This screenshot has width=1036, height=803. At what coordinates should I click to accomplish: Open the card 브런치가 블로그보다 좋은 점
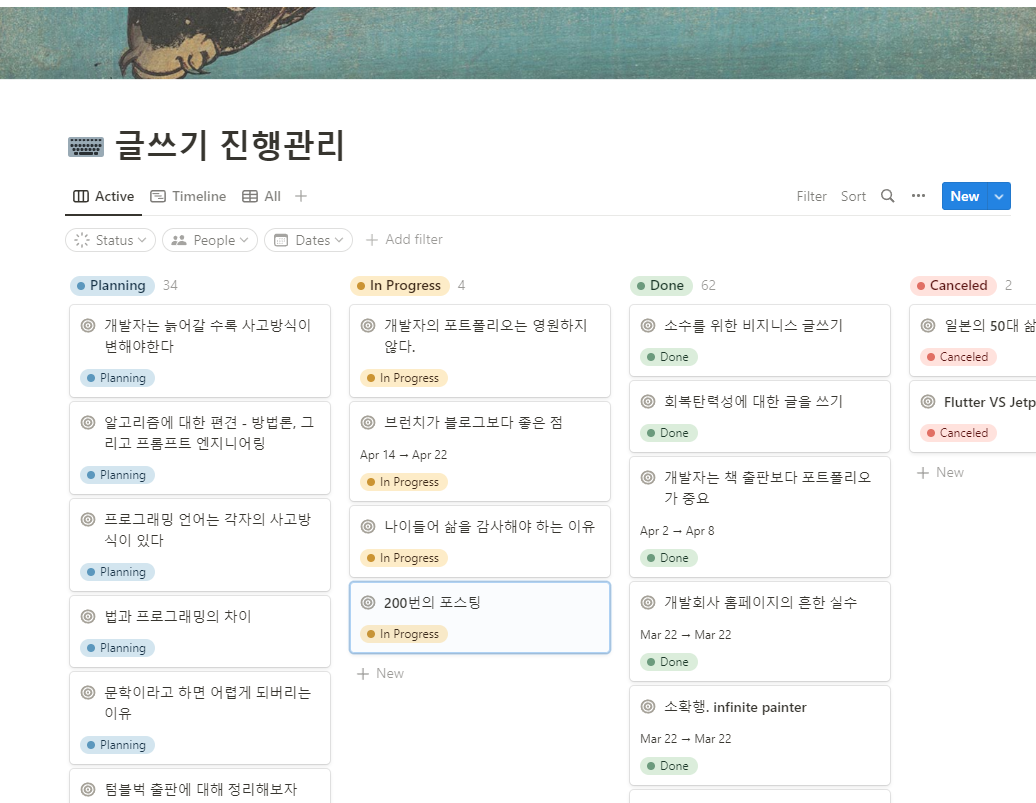click(480, 451)
